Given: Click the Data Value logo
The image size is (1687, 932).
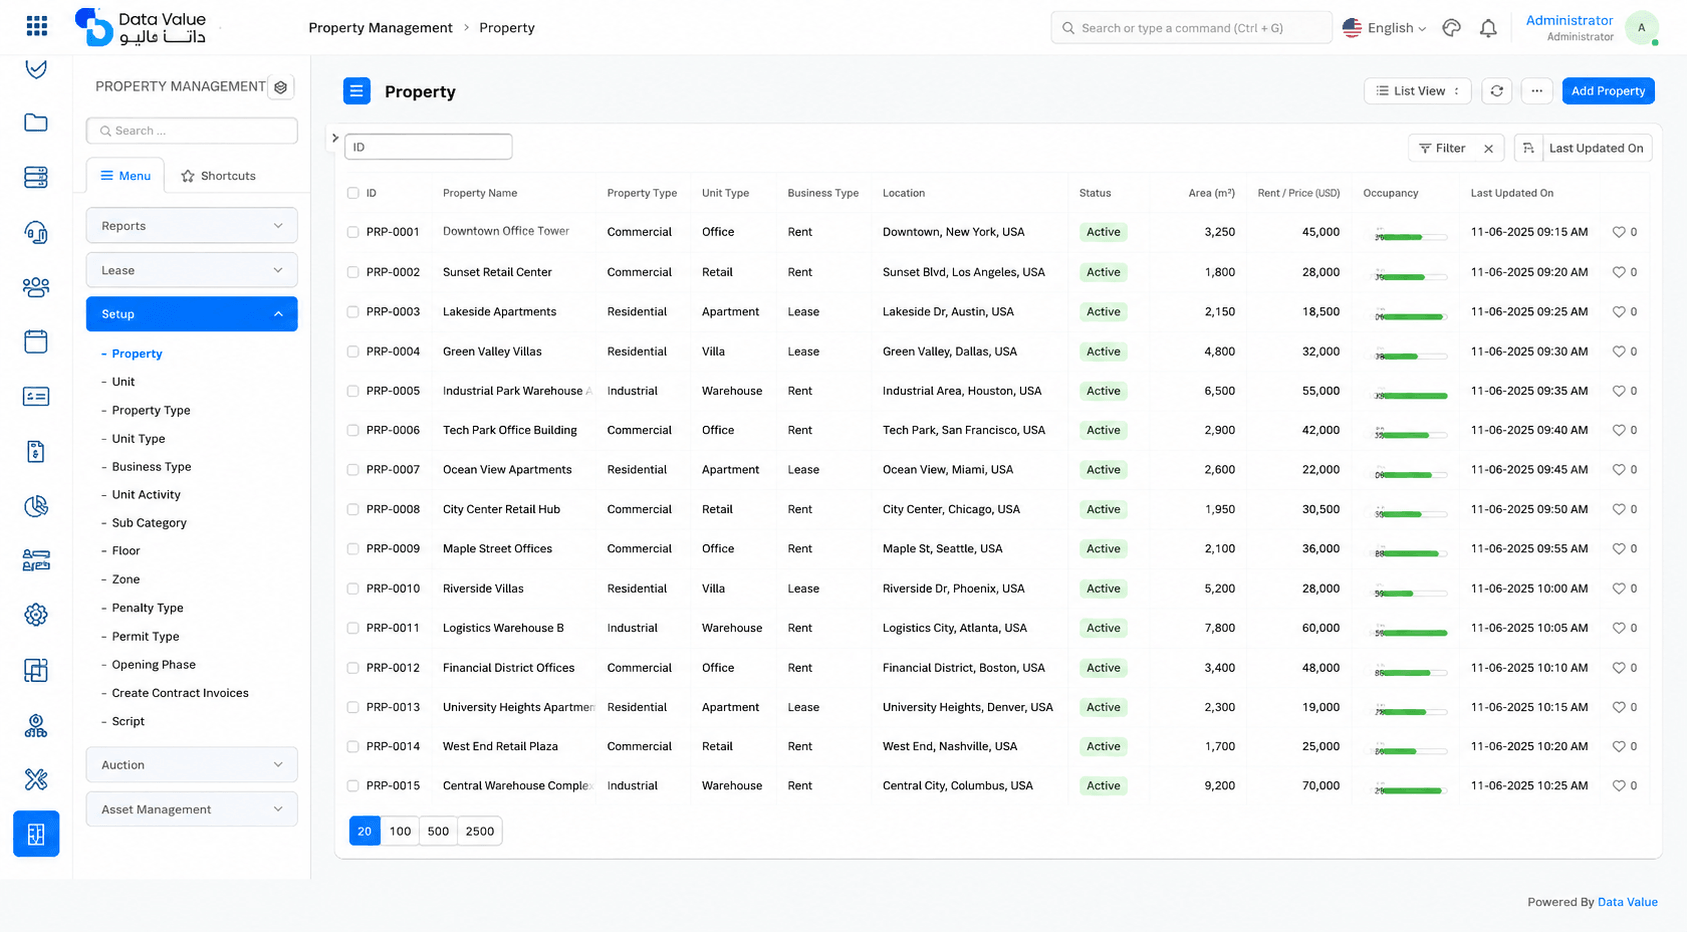Looking at the screenshot, I should tap(140, 27).
